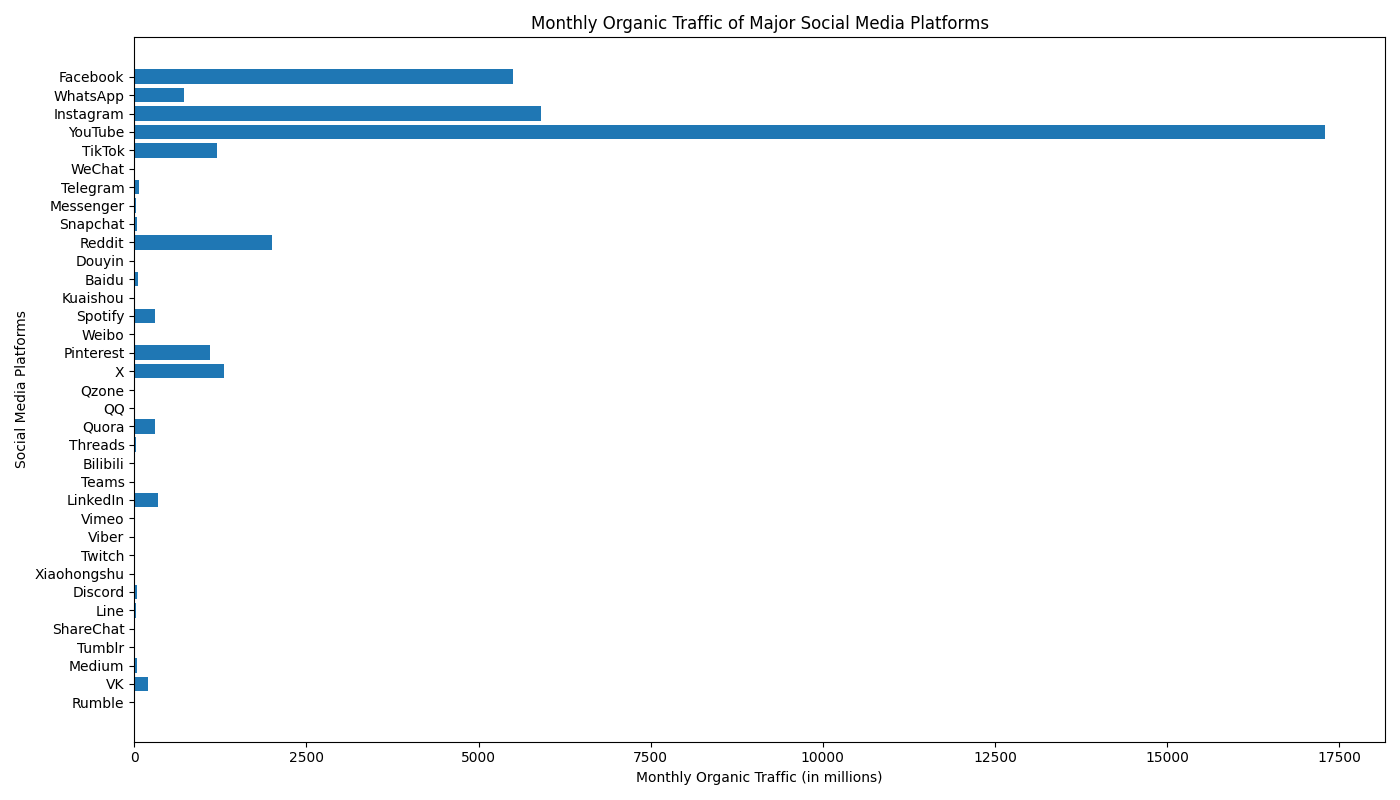The height and width of the screenshot is (800, 1400).
Task: Click the 'Qzone' axis label
Action: point(103,391)
